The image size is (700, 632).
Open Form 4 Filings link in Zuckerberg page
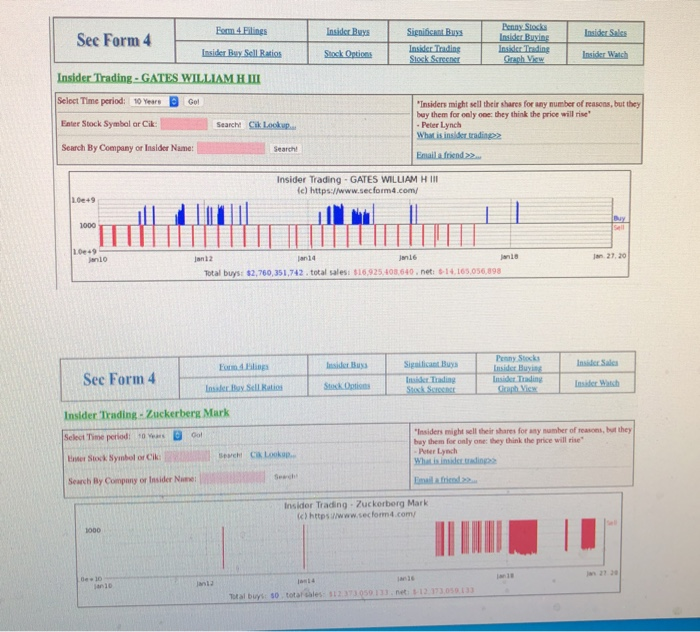tap(244, 367)
